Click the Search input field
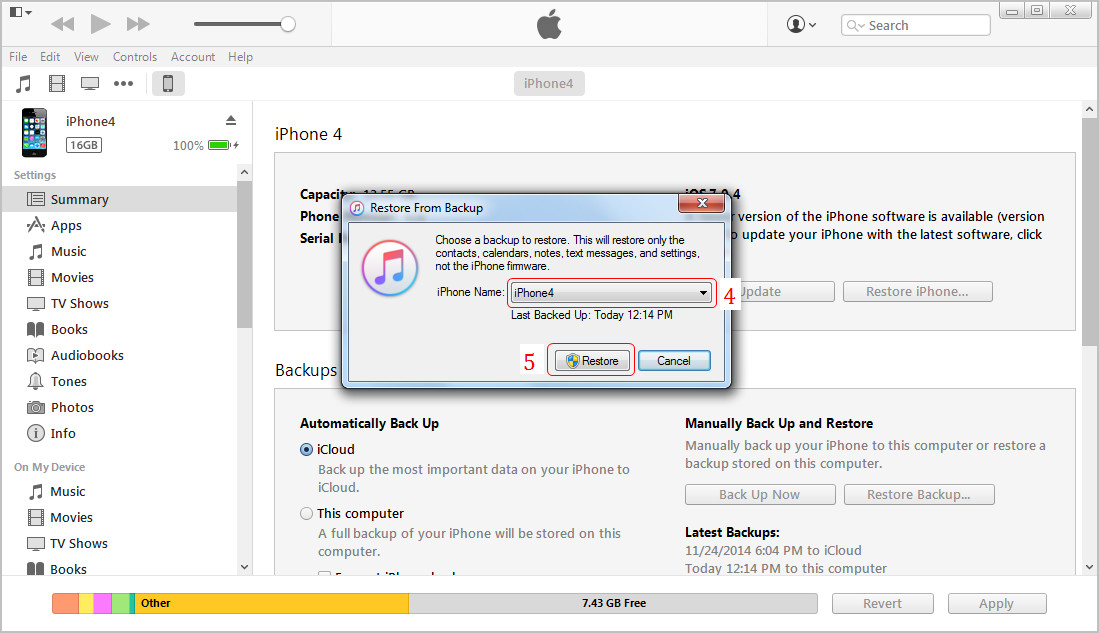 pyautogui.click(x=915, y=25)
